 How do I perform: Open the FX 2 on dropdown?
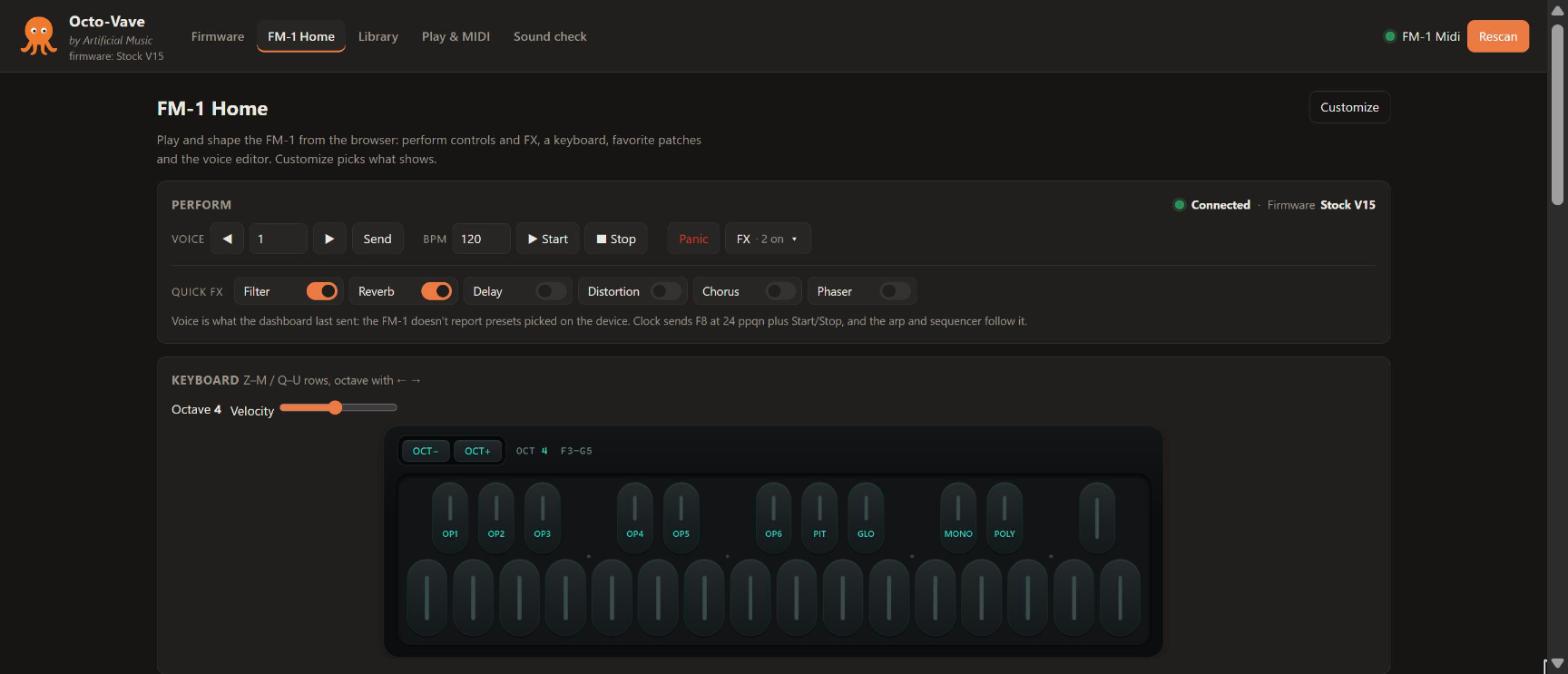pyautogui.click(x=768, y=239)
